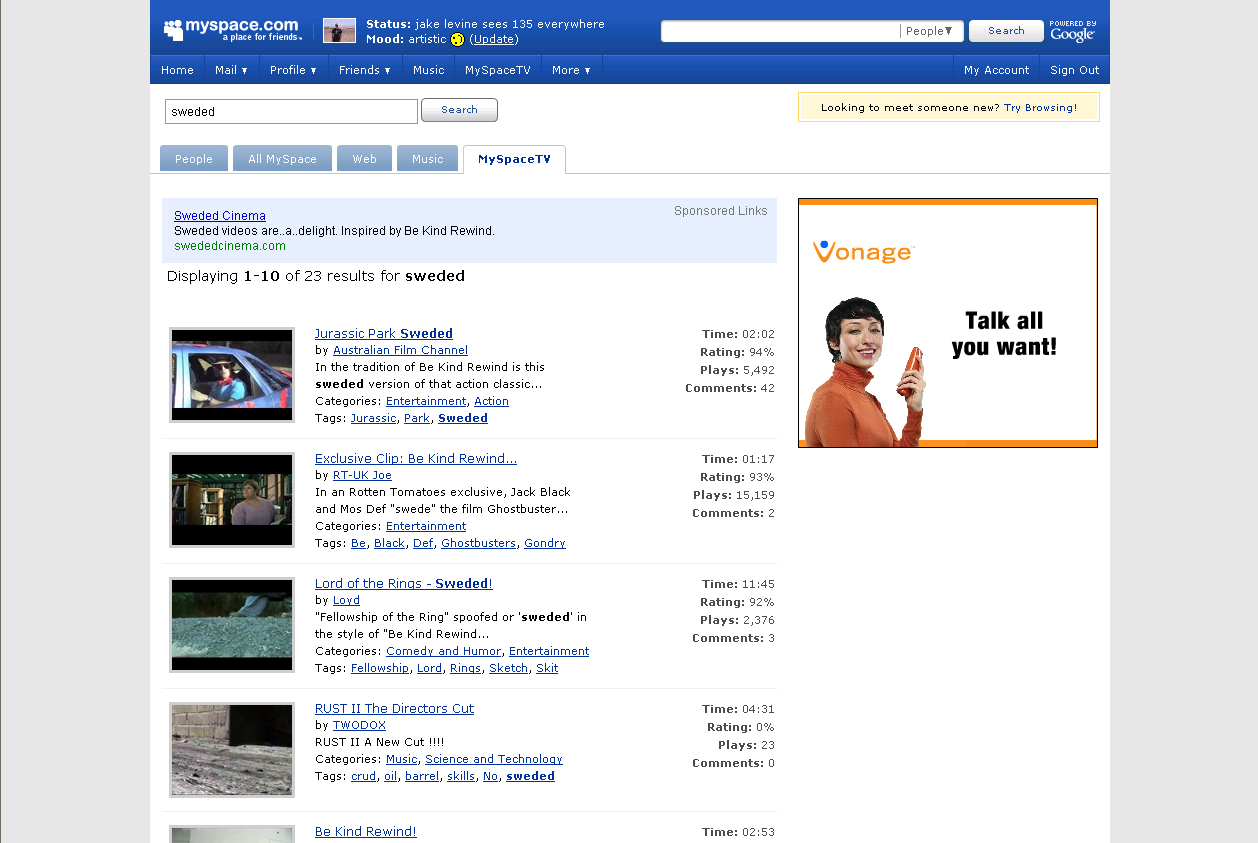Screen dimensions: 1258x843
Task: Open the RUST II Directors Cut thumbnail
Action: (x=232, y=749)
